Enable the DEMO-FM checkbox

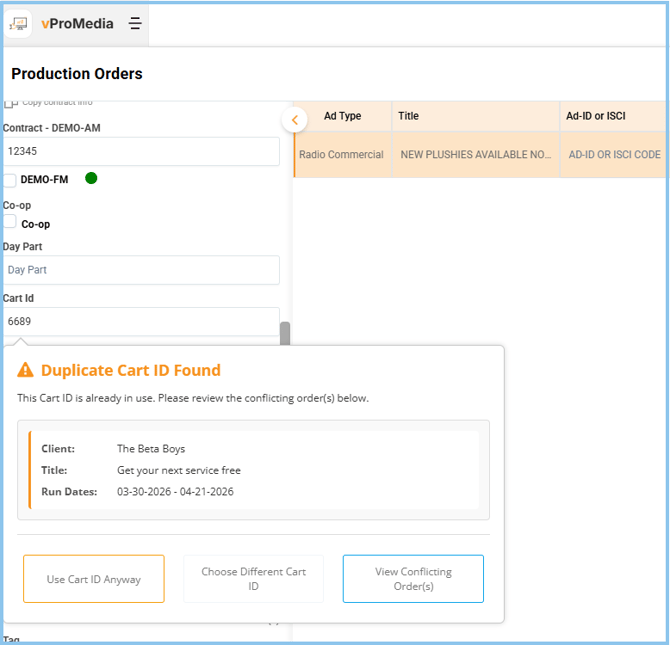10,180
